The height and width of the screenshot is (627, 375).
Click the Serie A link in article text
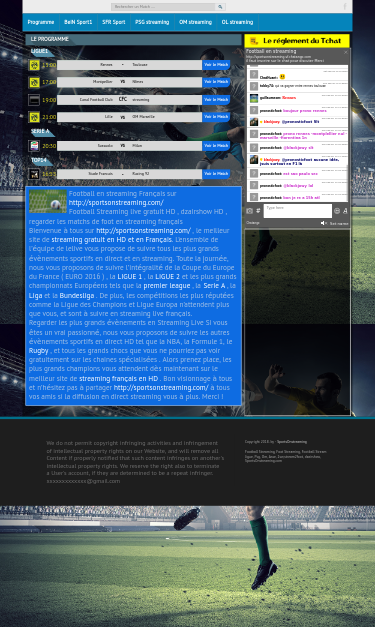(x=214, y=286)
